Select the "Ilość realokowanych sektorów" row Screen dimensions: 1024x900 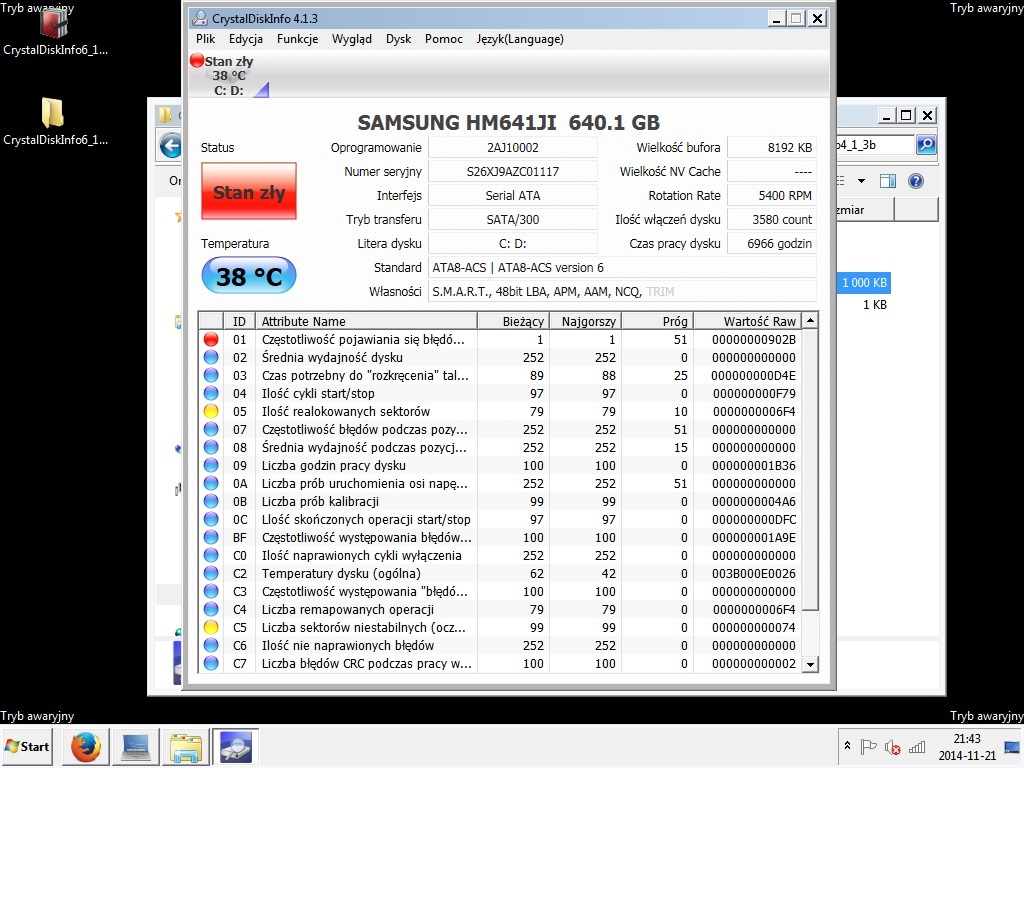tap(500, 411)
